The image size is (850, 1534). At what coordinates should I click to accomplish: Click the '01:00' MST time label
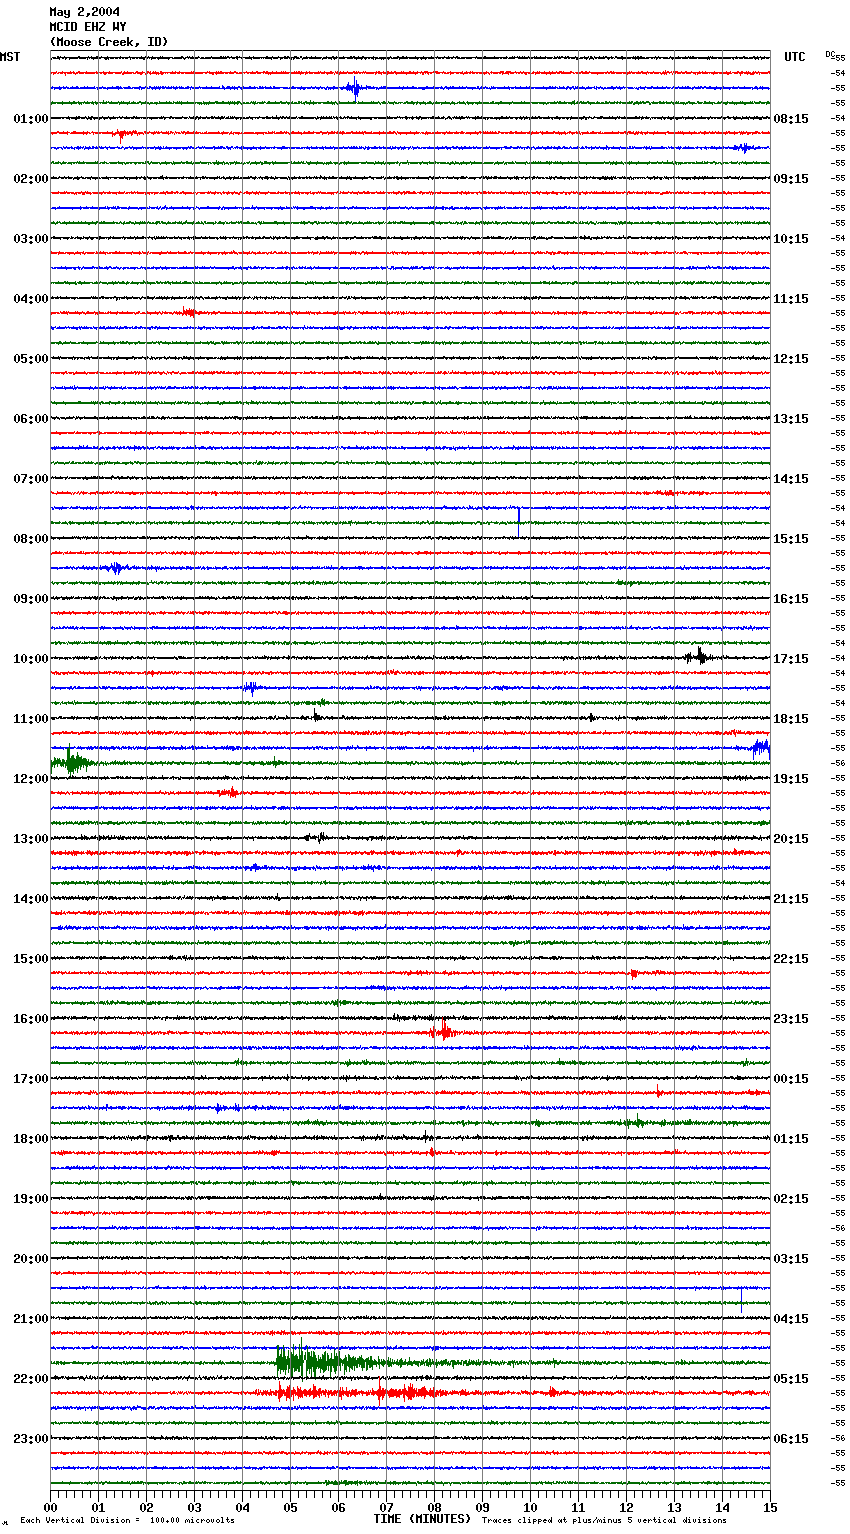[31, 119]
